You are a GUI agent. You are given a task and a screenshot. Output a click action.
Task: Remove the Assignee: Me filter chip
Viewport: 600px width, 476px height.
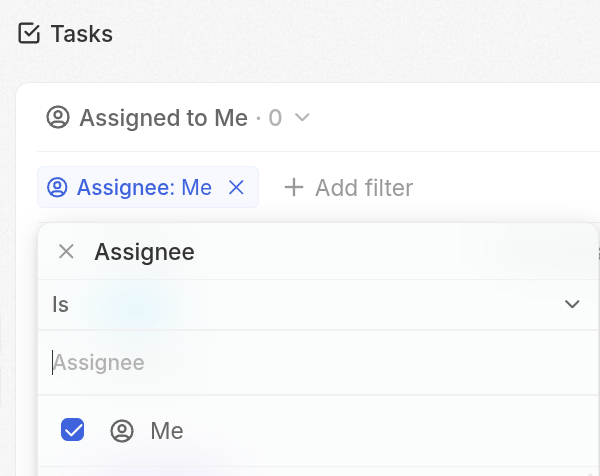tap(236, 187)
